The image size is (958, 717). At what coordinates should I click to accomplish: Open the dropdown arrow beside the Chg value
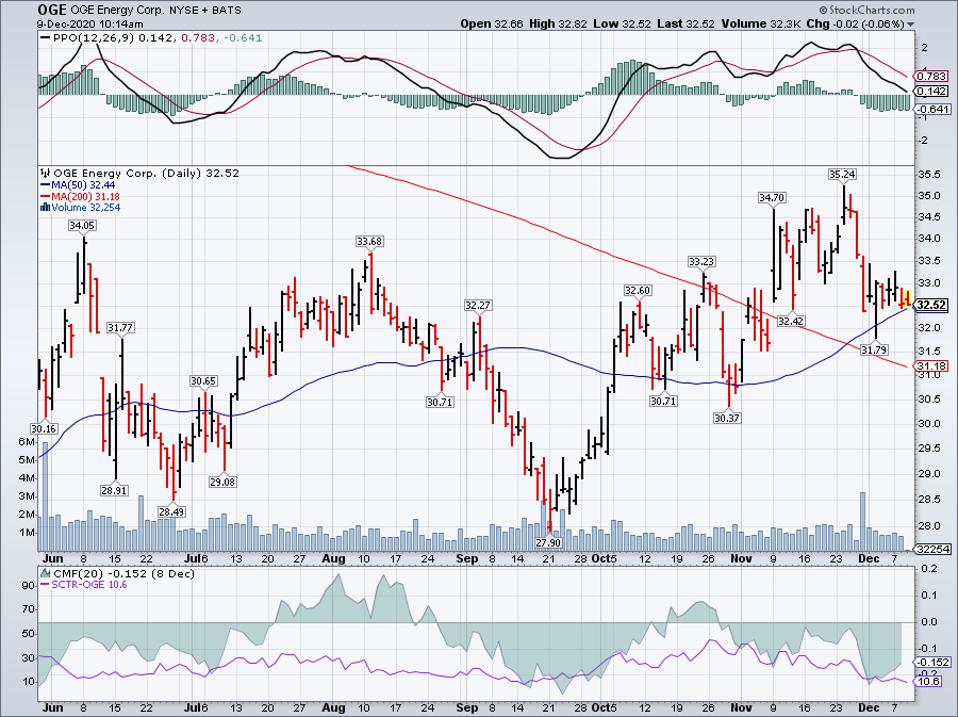point(911,24)
